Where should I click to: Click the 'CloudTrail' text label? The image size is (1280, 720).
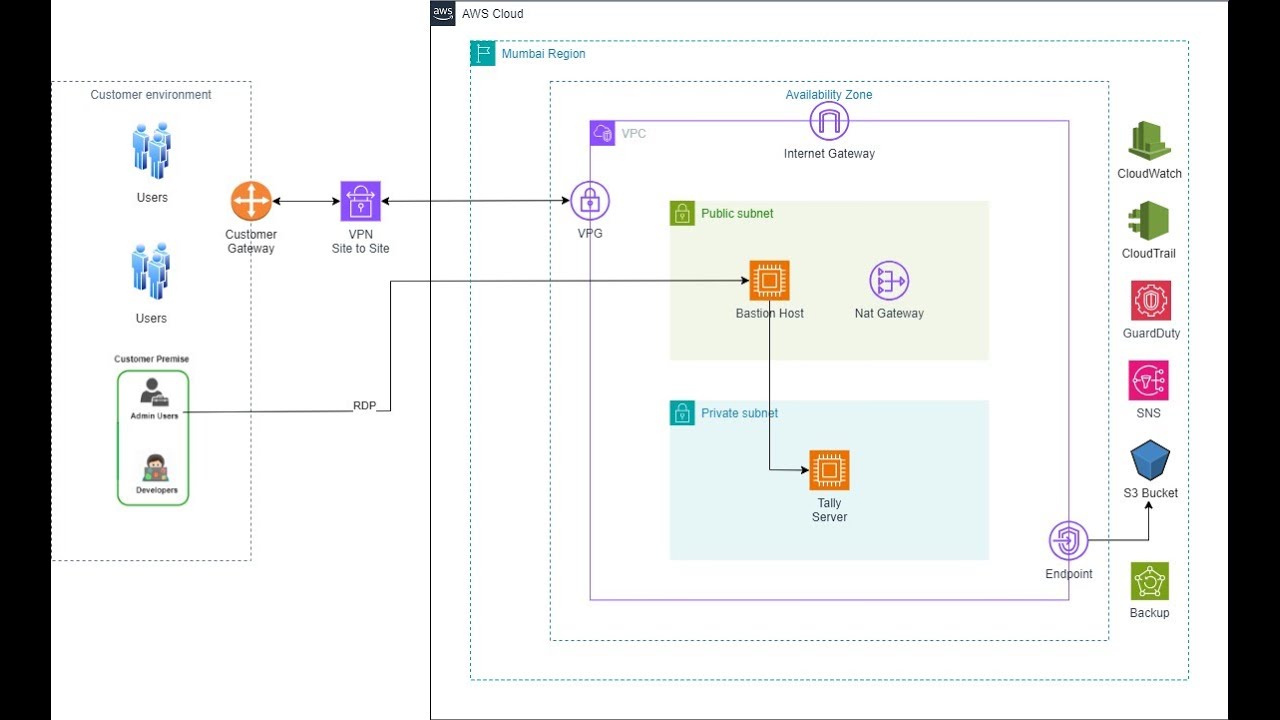coord(1149,254)
